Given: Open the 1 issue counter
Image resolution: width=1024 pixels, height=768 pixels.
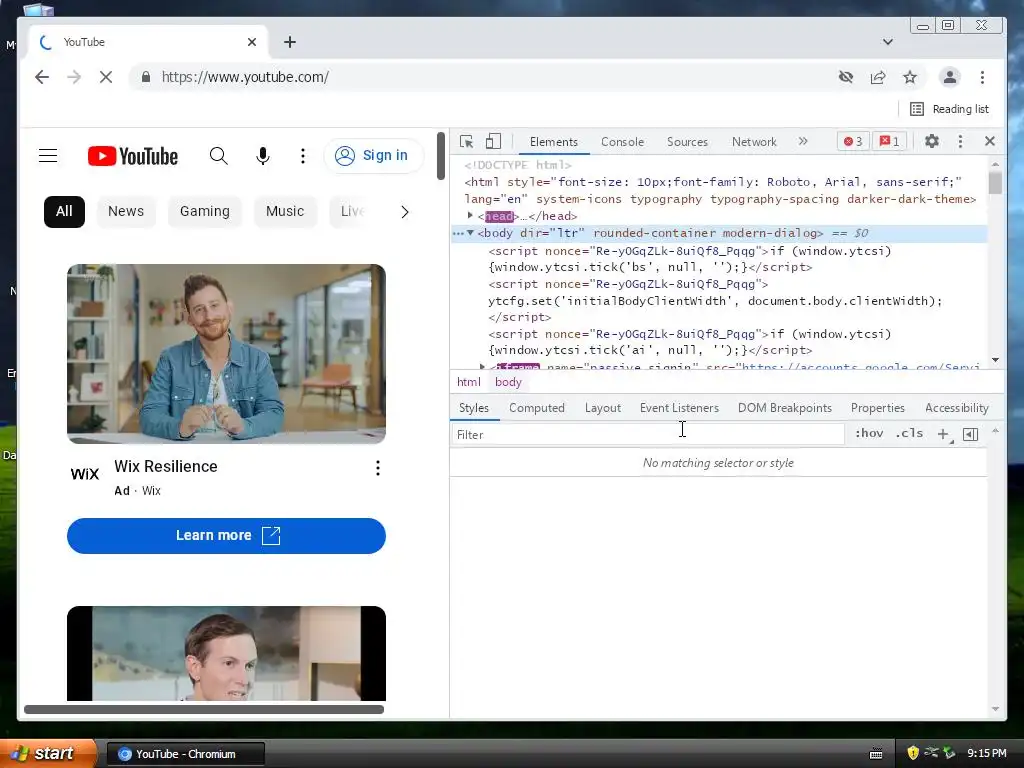Looking at the screenshot, I should tap(889, 141).
